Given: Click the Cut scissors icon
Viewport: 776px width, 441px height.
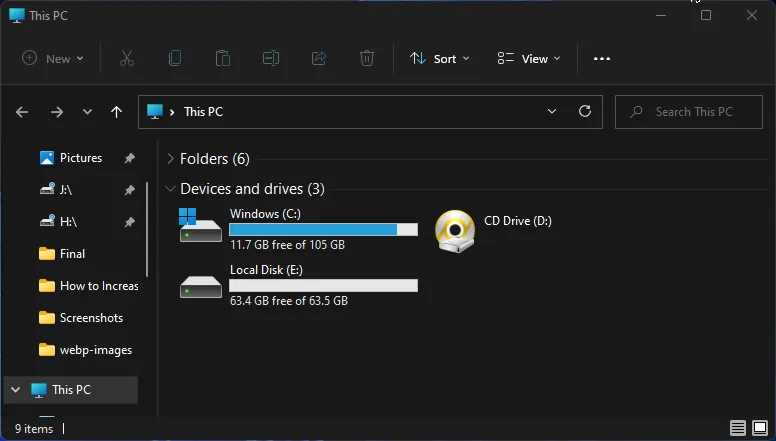Looking at the screenshot, I should point(127,59).
